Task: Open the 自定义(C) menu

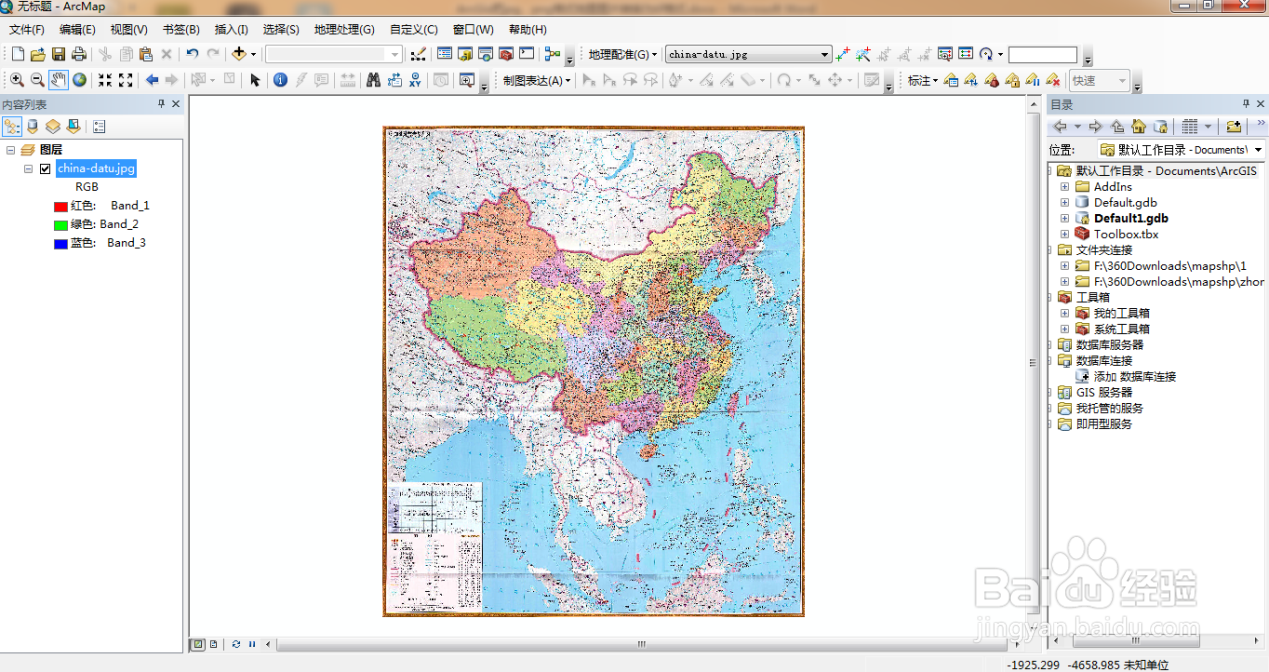Action: tap(414, 30)
